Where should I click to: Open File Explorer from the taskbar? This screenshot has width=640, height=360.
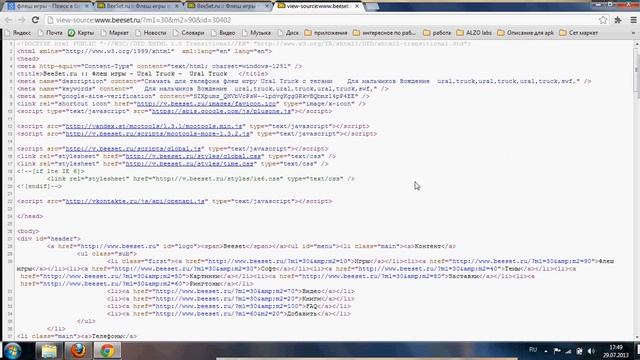(x=49, y=351)
